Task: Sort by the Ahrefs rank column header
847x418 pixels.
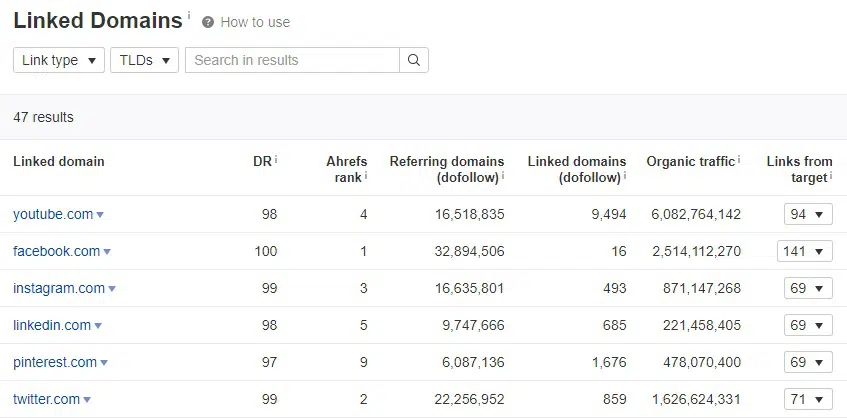Action: (346, 169)
